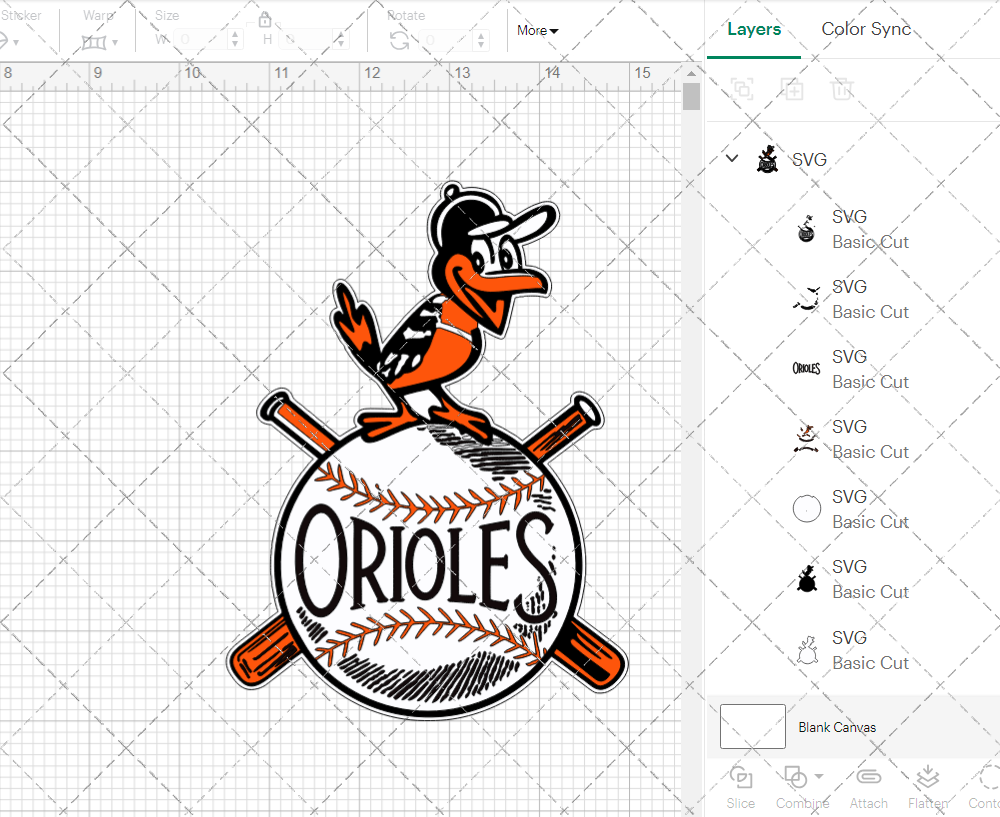Image resolution: width=1000 pixels, height=817 pixels.
Task: Click the Group layers icon
Action: tap(742, 89)
